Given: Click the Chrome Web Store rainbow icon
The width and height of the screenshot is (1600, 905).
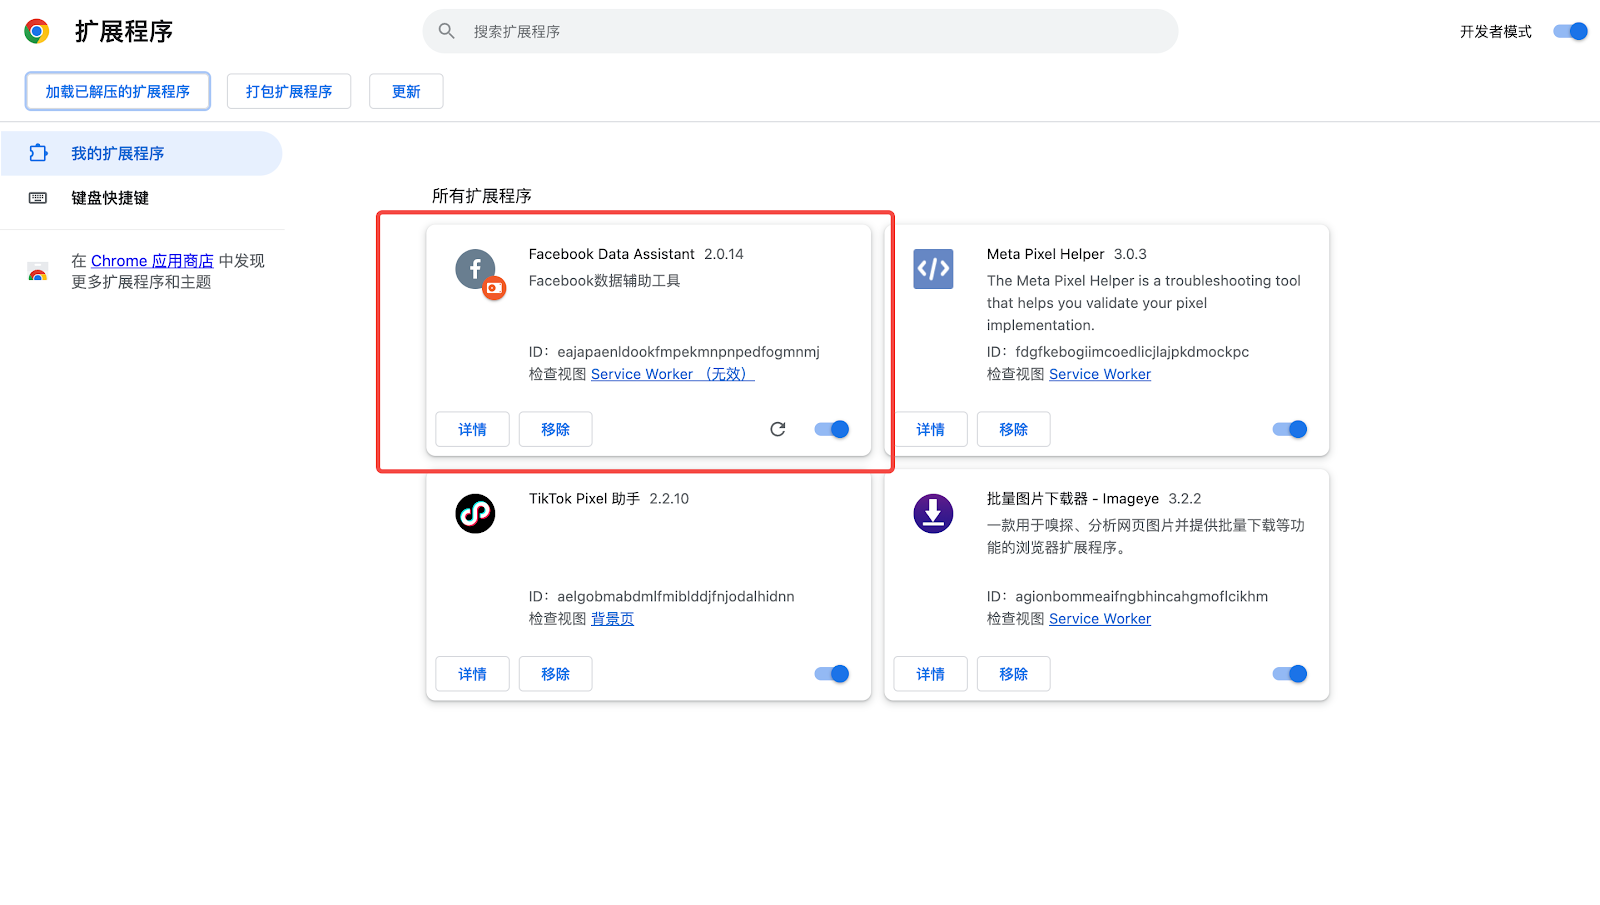Looking at the screenshot, I should tap(38, 273).
